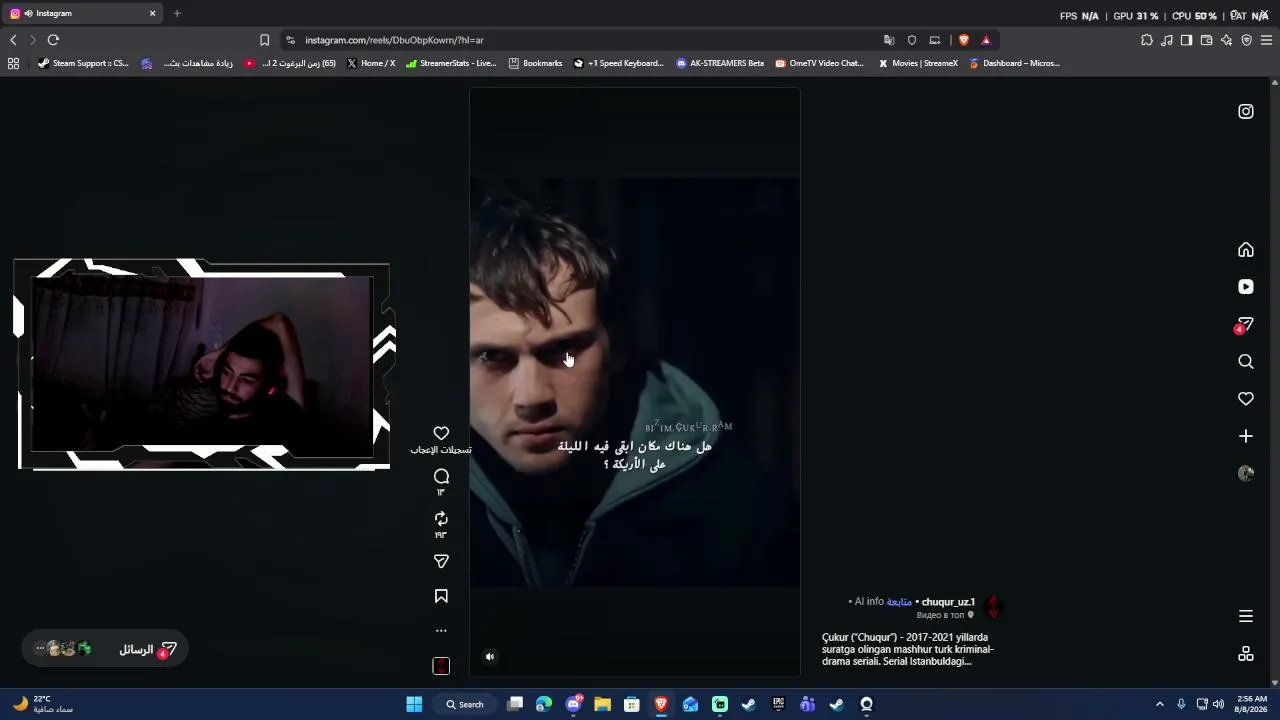The width and height of the screenshot is (1280, 720).
Task: Open the Brave Wallet icon
Action: tap(1206, 40)
